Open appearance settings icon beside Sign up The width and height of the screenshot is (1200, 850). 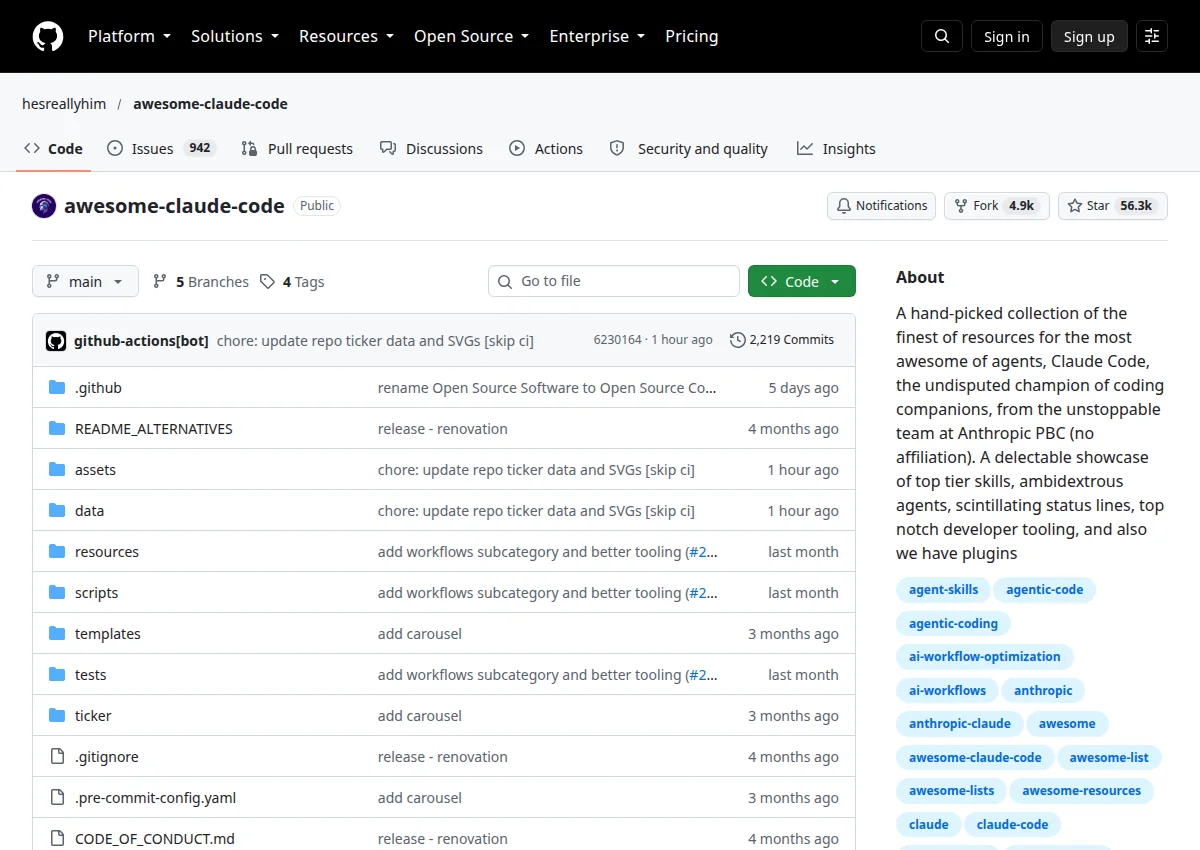pos(1152,36)
